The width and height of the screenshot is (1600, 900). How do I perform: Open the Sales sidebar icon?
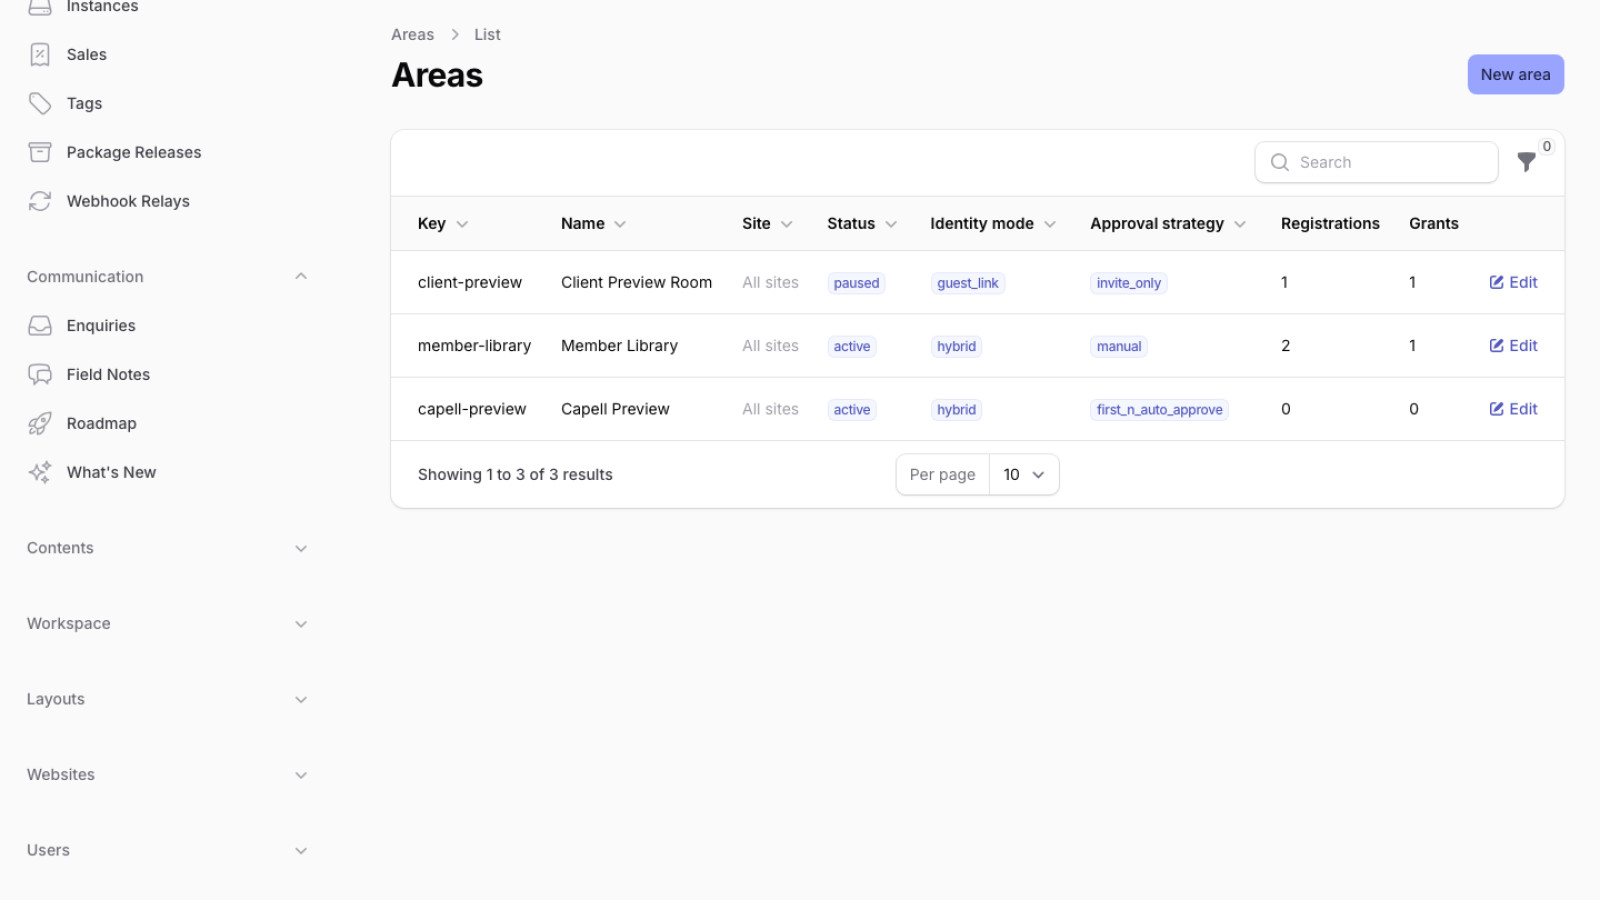pos(40,55)
